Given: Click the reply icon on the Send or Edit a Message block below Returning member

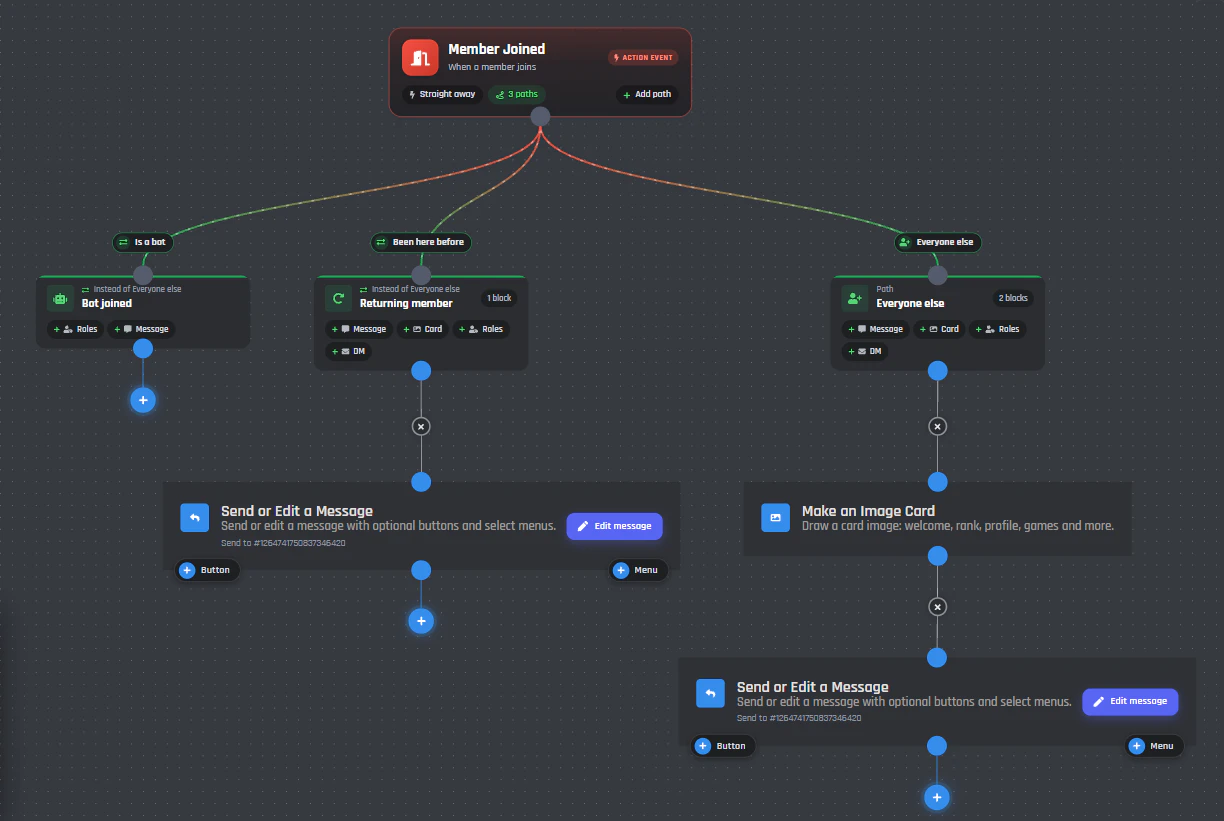Looking at the screenshot, I should coord(194,518).
